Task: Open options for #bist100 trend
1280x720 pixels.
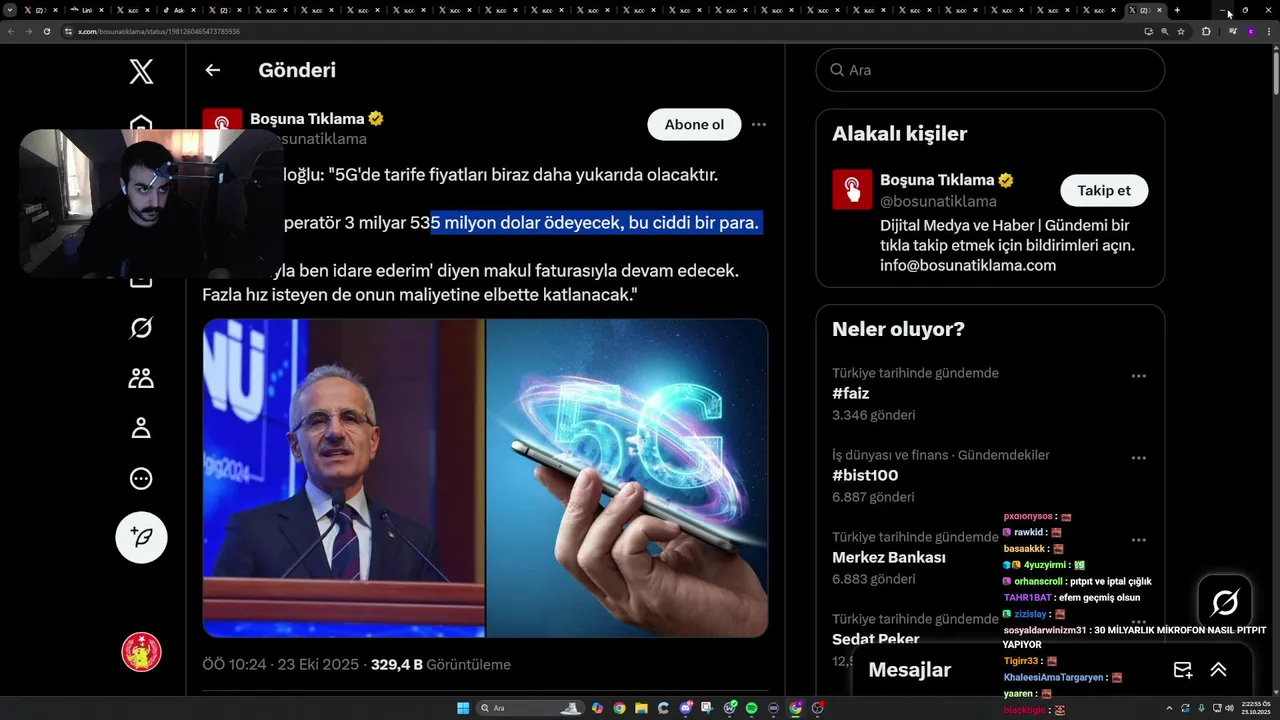Action: pyautogui.click(x=1138, y=458)
